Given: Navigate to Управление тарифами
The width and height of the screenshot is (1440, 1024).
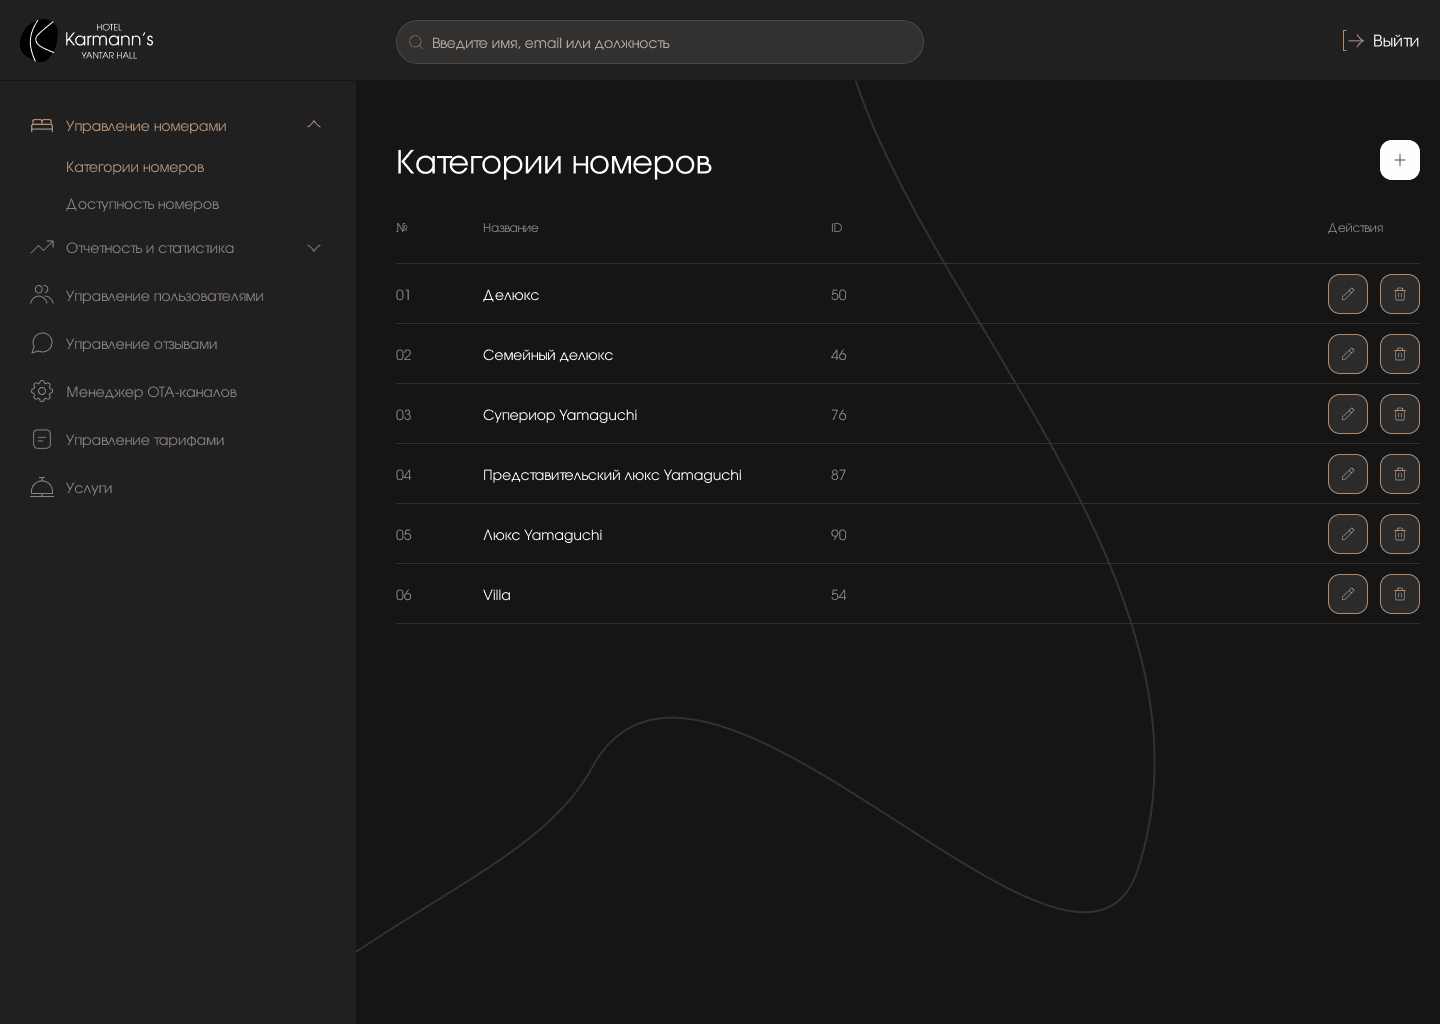Looking at the screenshot, I should (x=145, y=440).
